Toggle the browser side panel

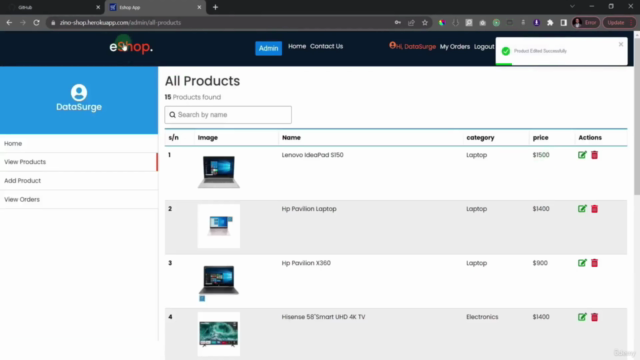pyautogui.click(x=564, y=23)
